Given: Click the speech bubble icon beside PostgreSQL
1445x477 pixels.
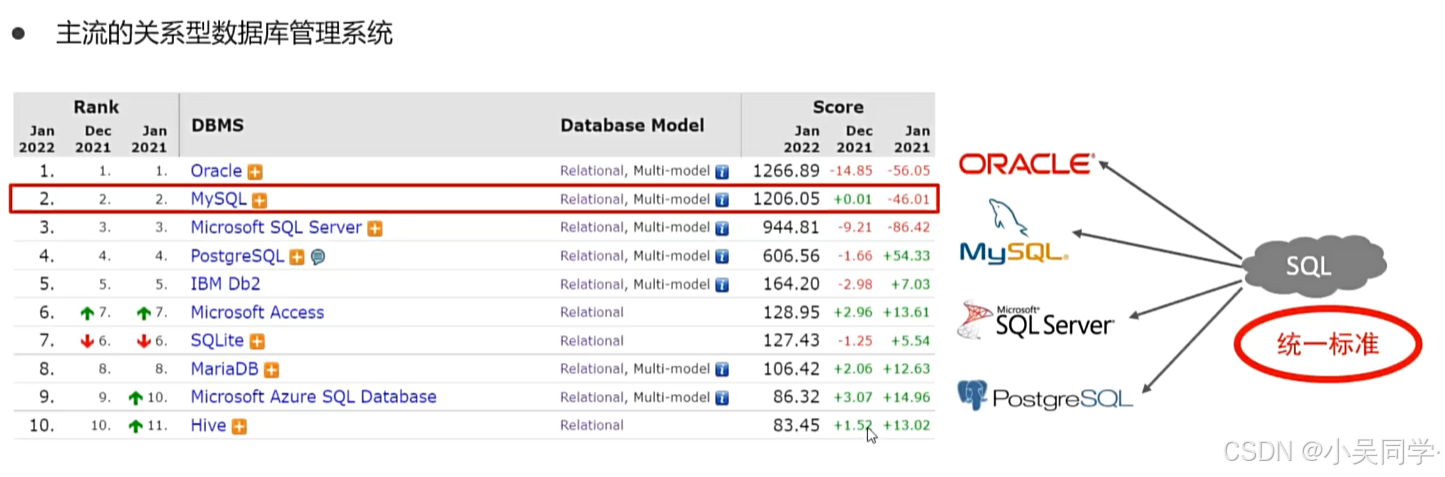Looking at the screenshot, I should click(x=317, y=257).
